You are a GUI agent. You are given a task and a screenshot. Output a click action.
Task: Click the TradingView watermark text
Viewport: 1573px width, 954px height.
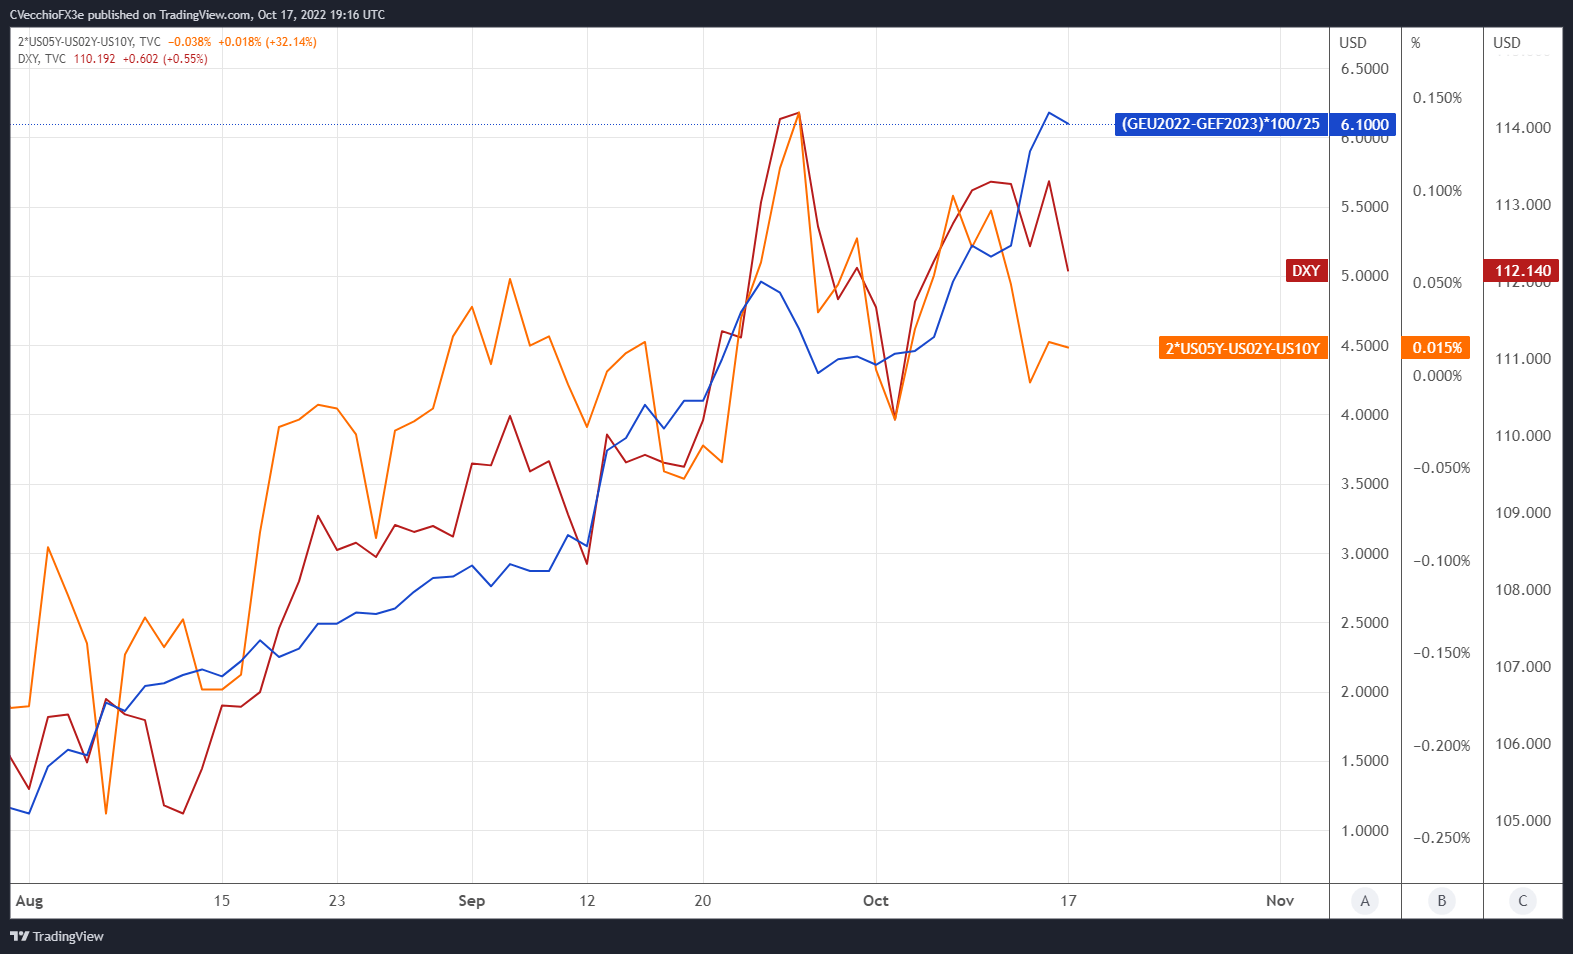(68, 936)
